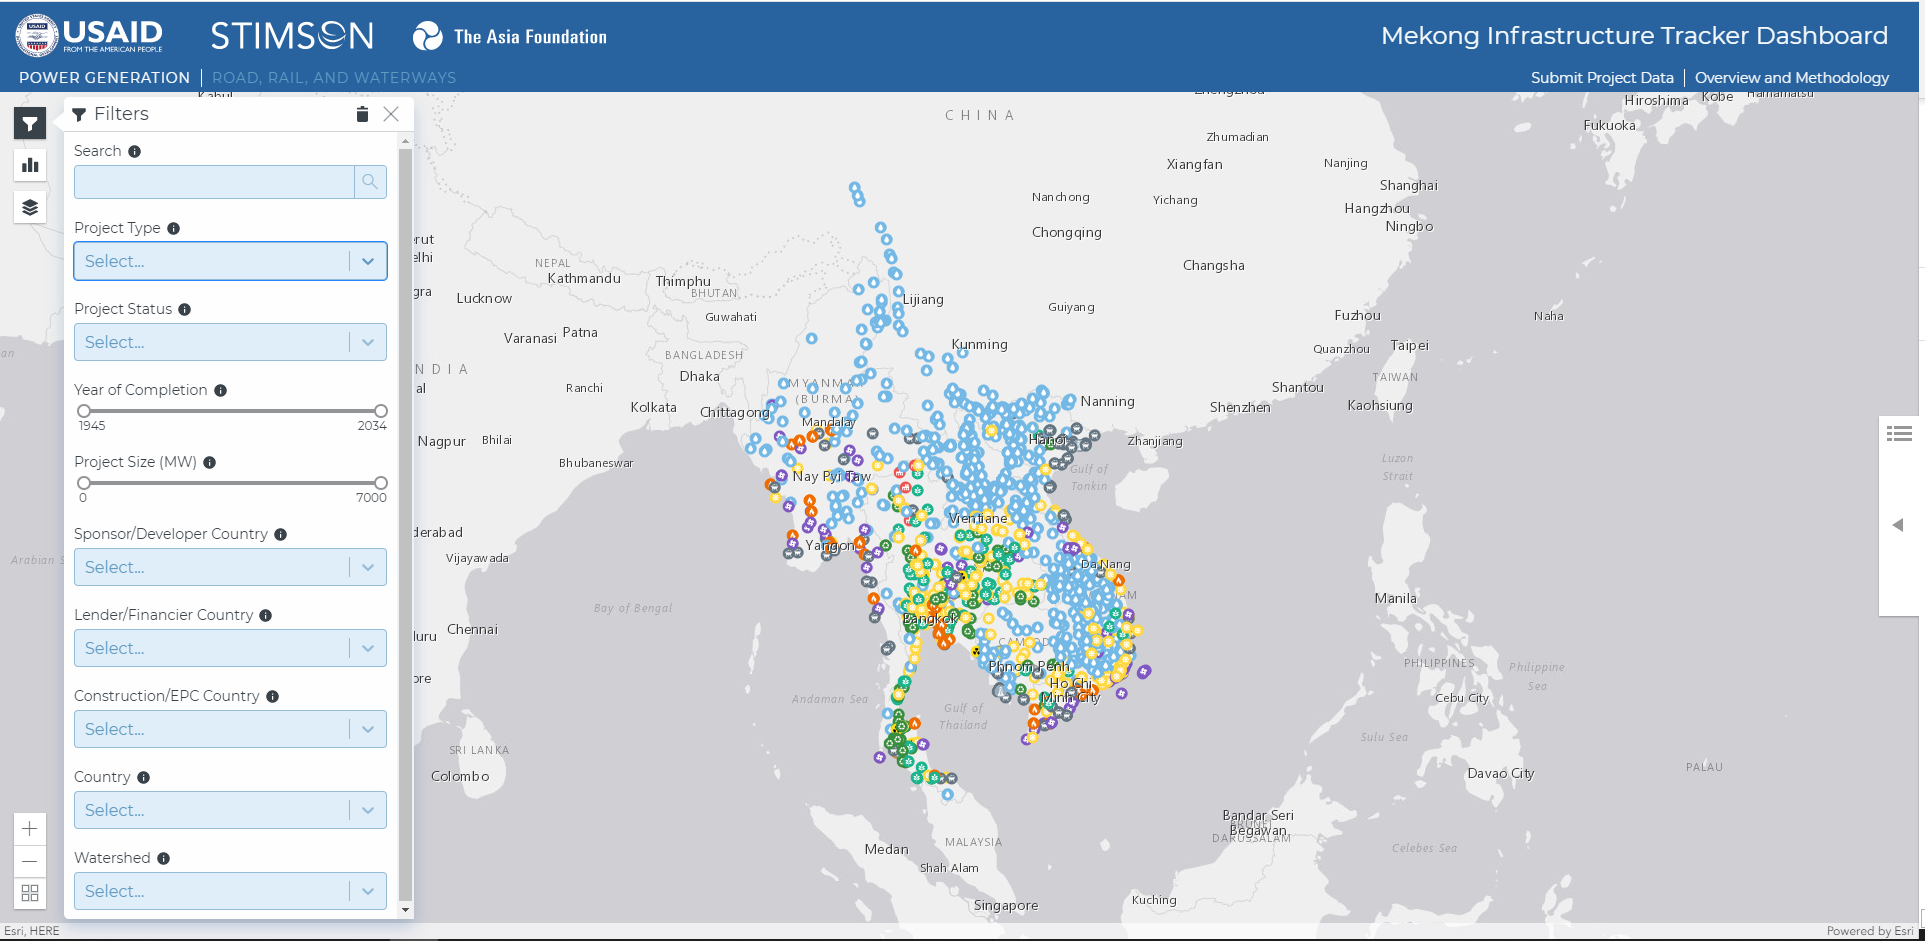Open the Construction/EPC Country dropdown
The height and width of the screenshot is (941, 1925).
230,729
